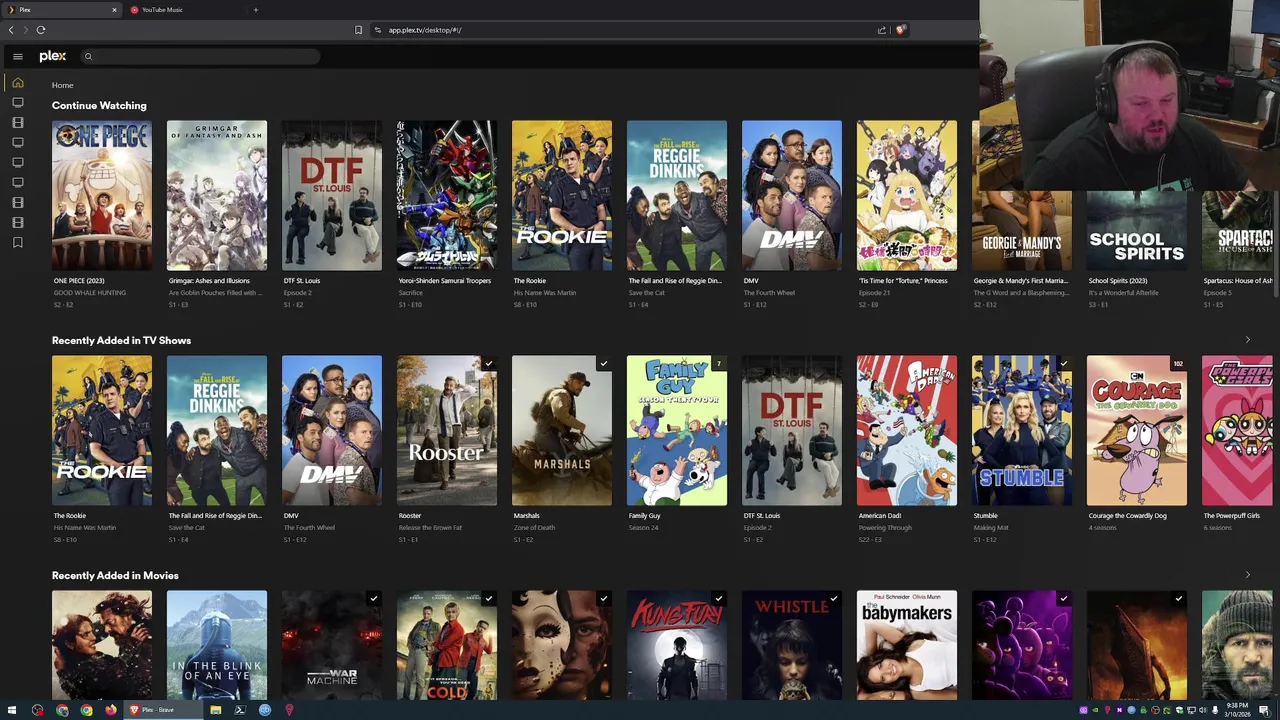Close the Plex browser tab
1280x720 pixels.
[114, 10]
